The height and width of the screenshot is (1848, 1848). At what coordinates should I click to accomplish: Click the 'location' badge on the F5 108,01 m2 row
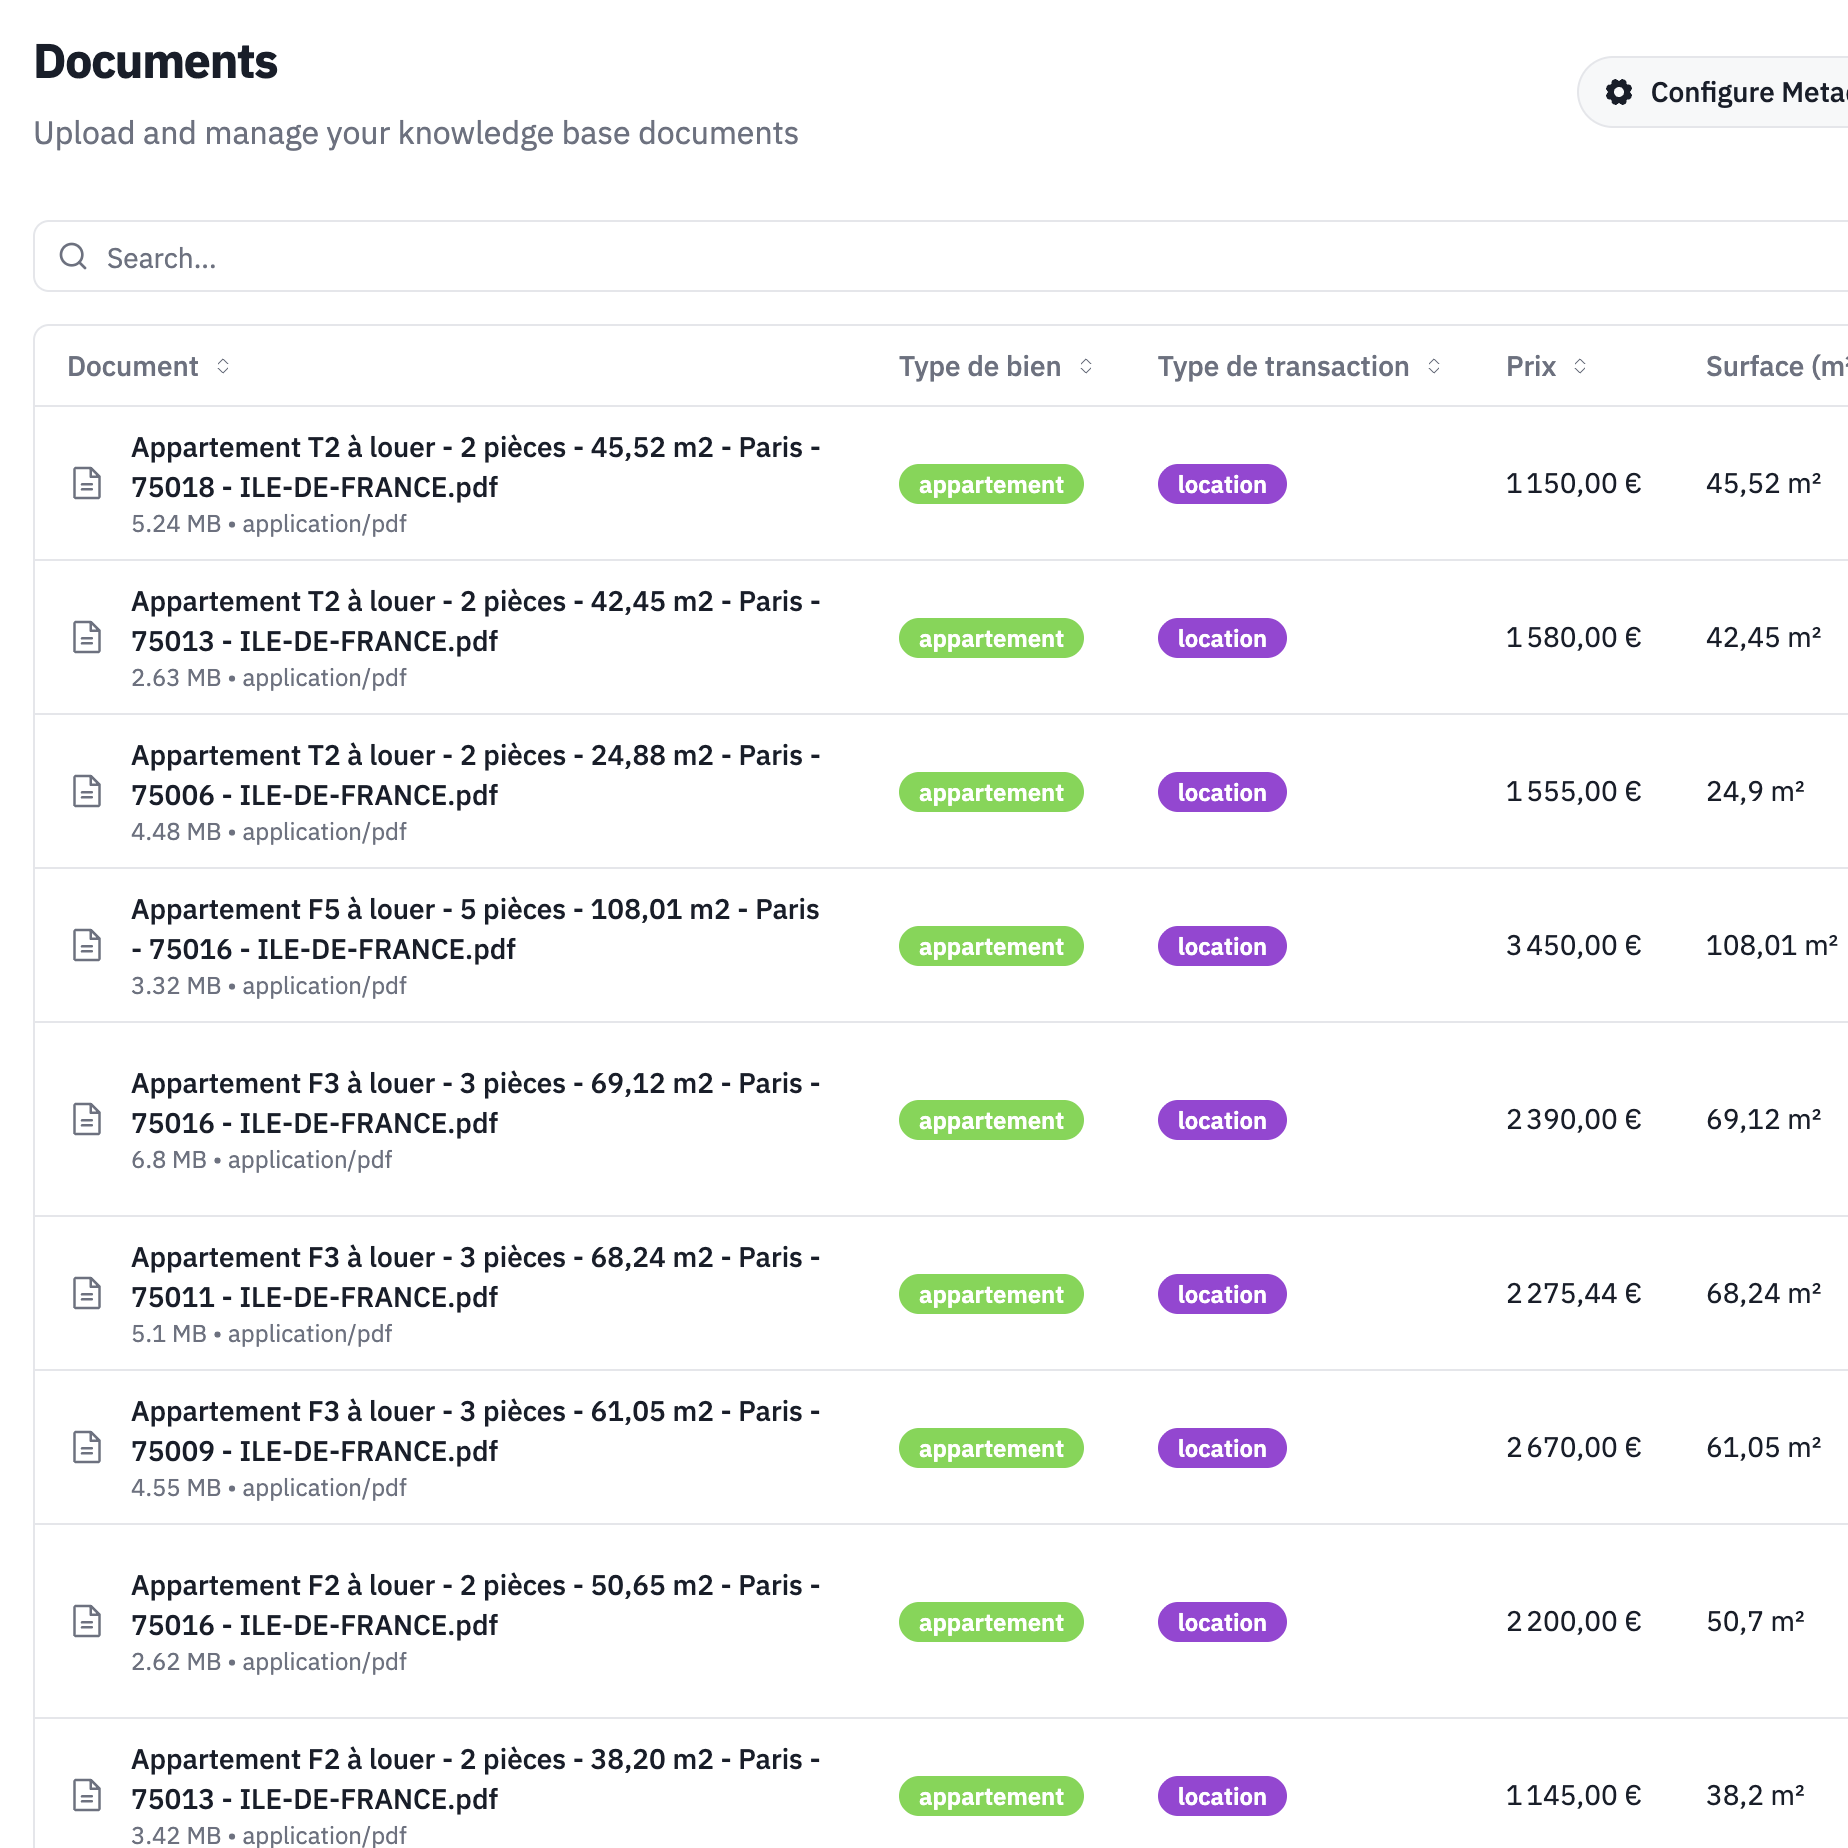(1221, 945)
